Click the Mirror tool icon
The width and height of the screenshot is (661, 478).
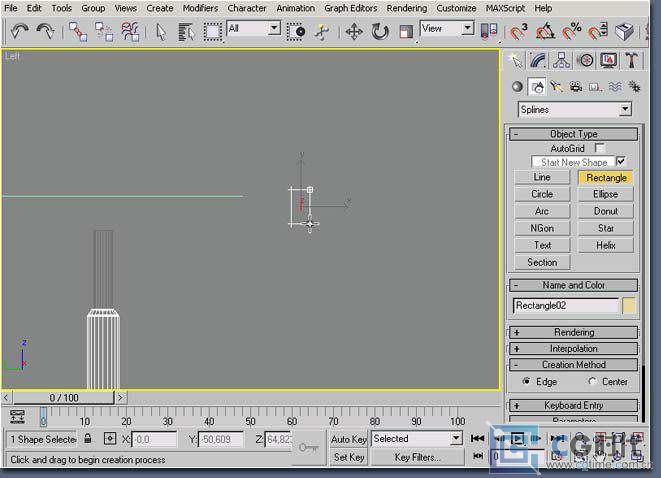pos(489,31)
